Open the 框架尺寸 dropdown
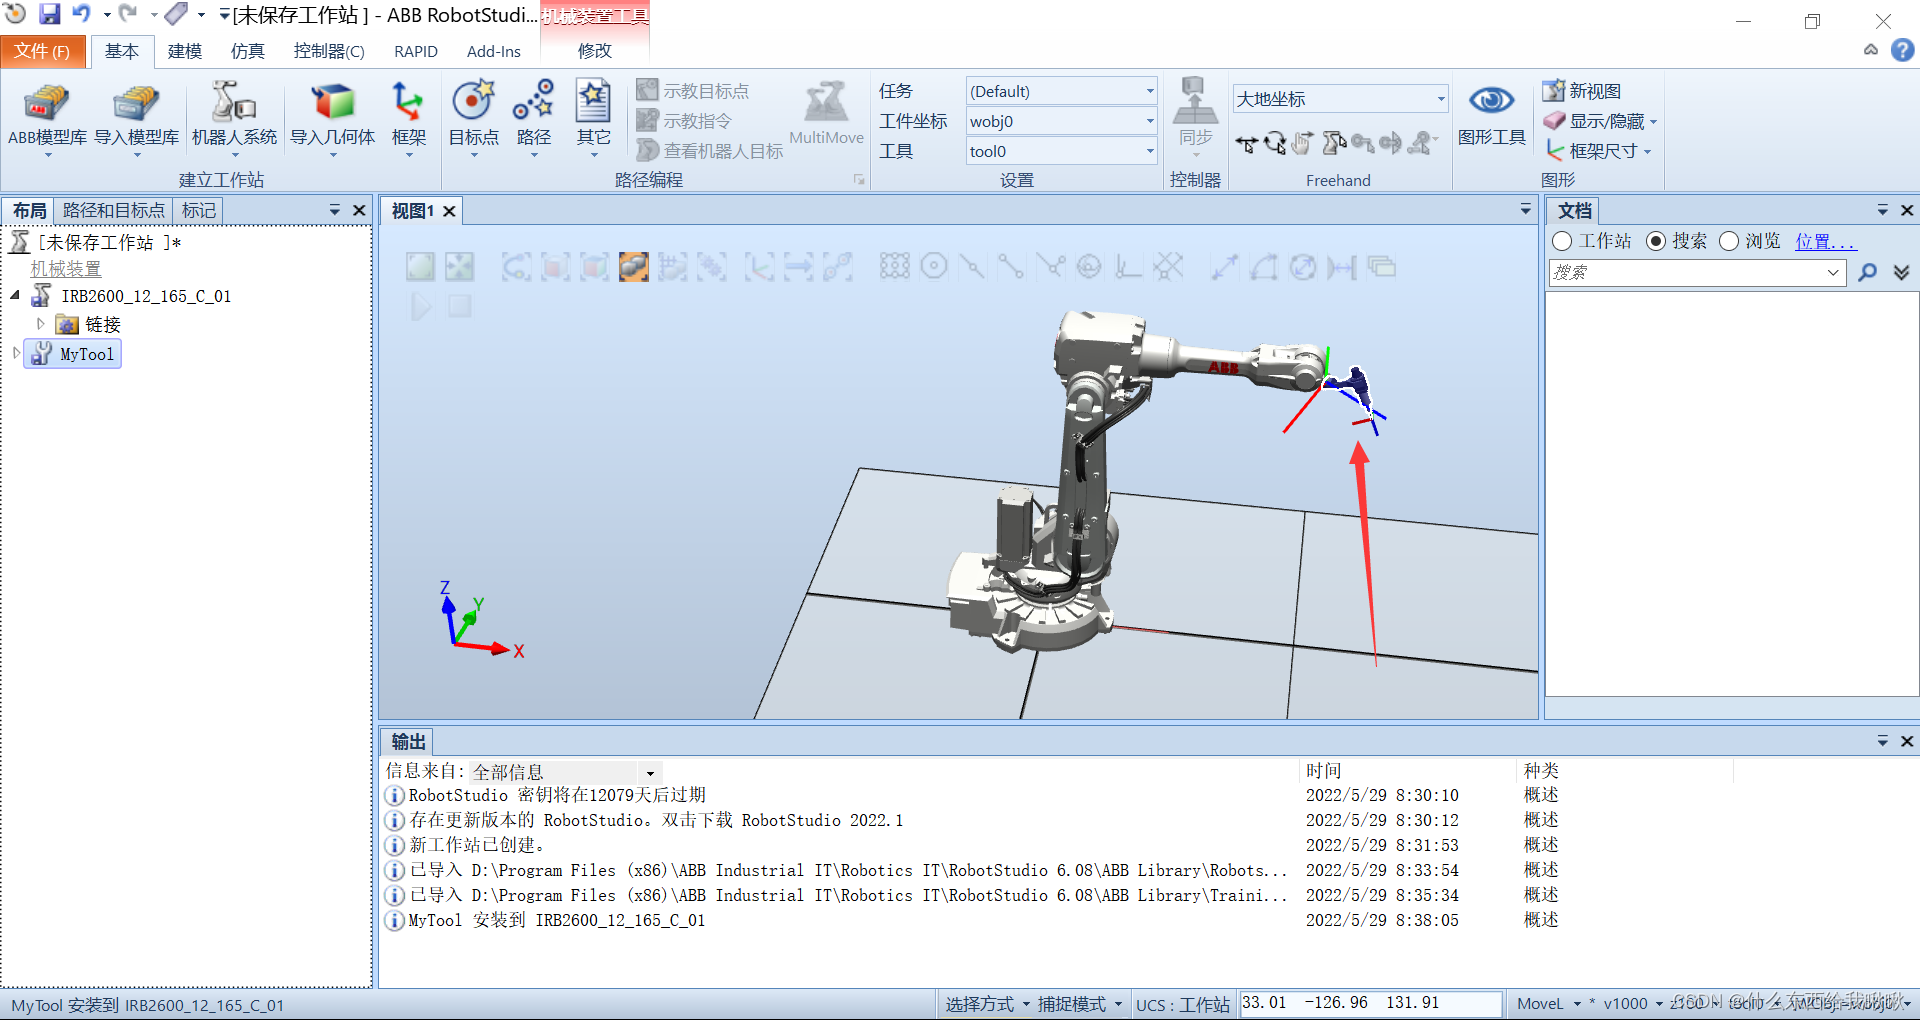This screenshot has width=1920, height=1020. point(1597,151)
